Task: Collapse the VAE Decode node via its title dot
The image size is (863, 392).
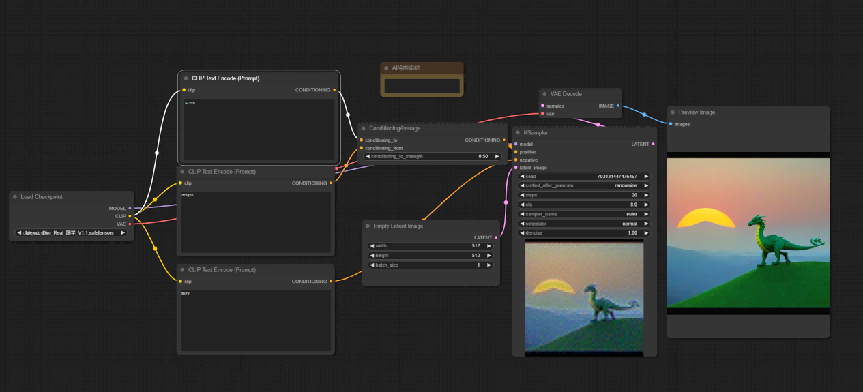Action: tap(544, 94)
